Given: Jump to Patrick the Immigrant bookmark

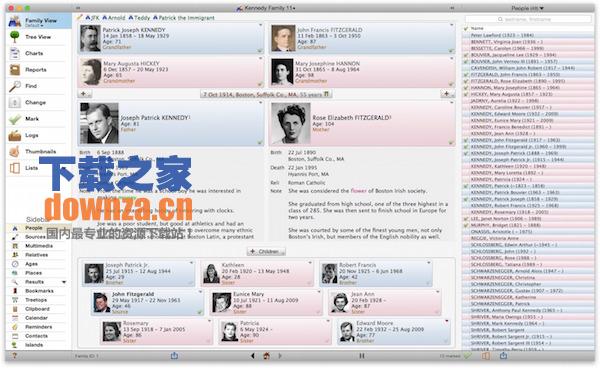Looking at the screenshot, I should click(184, 18).
